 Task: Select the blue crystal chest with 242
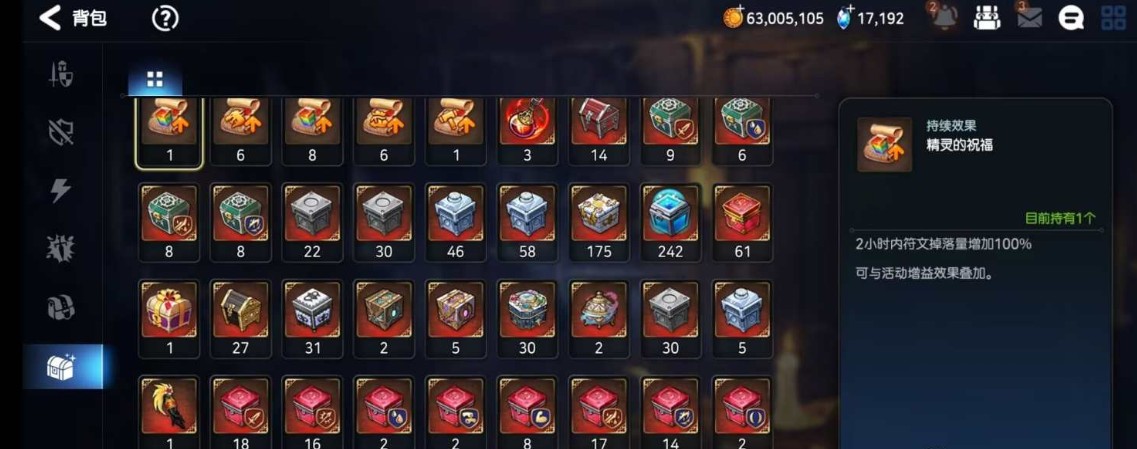pos(671,222)
